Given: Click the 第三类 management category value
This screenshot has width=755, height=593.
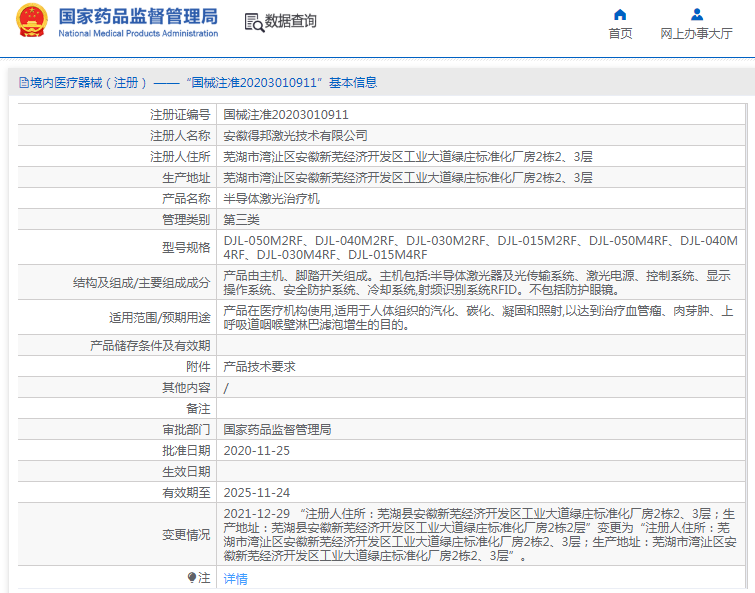Looking at the screenshot, I should click(241, 220).
